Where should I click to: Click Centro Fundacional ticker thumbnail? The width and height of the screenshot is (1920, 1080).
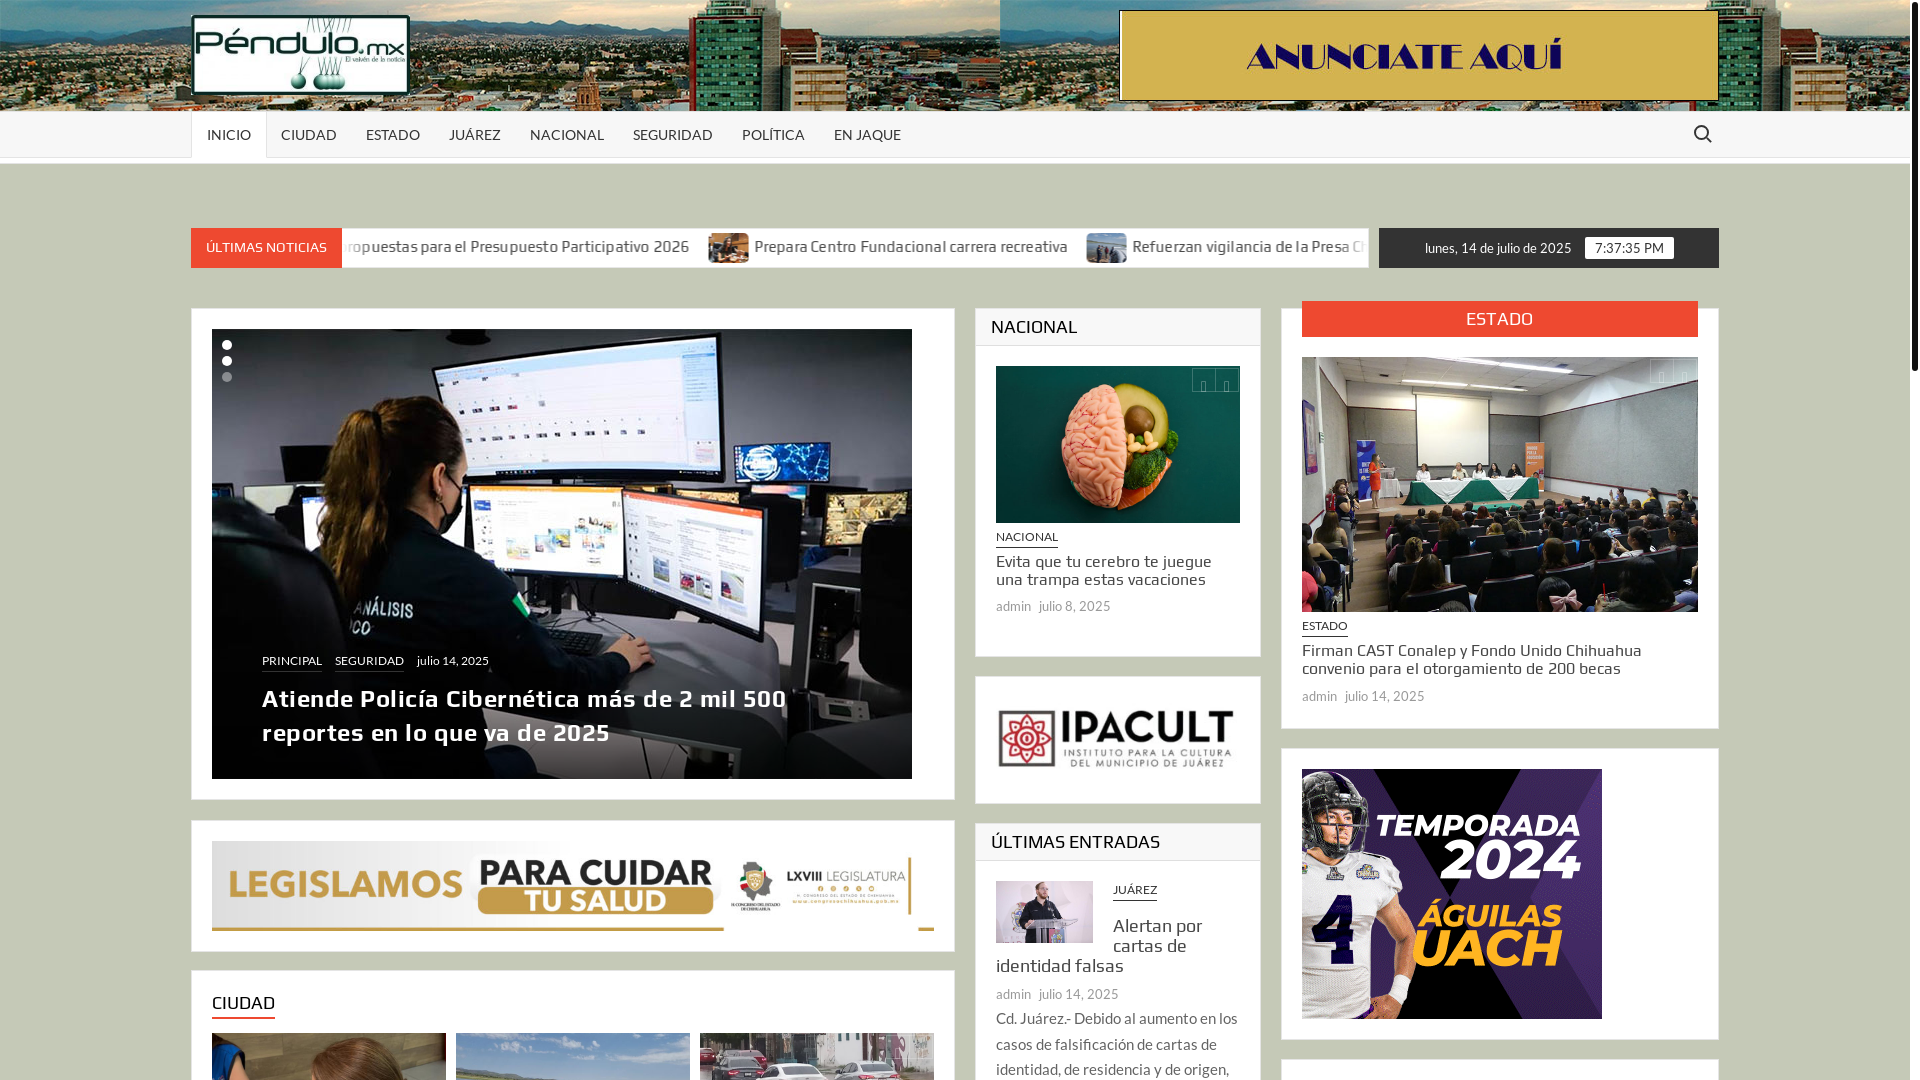[x=728, y=248]
